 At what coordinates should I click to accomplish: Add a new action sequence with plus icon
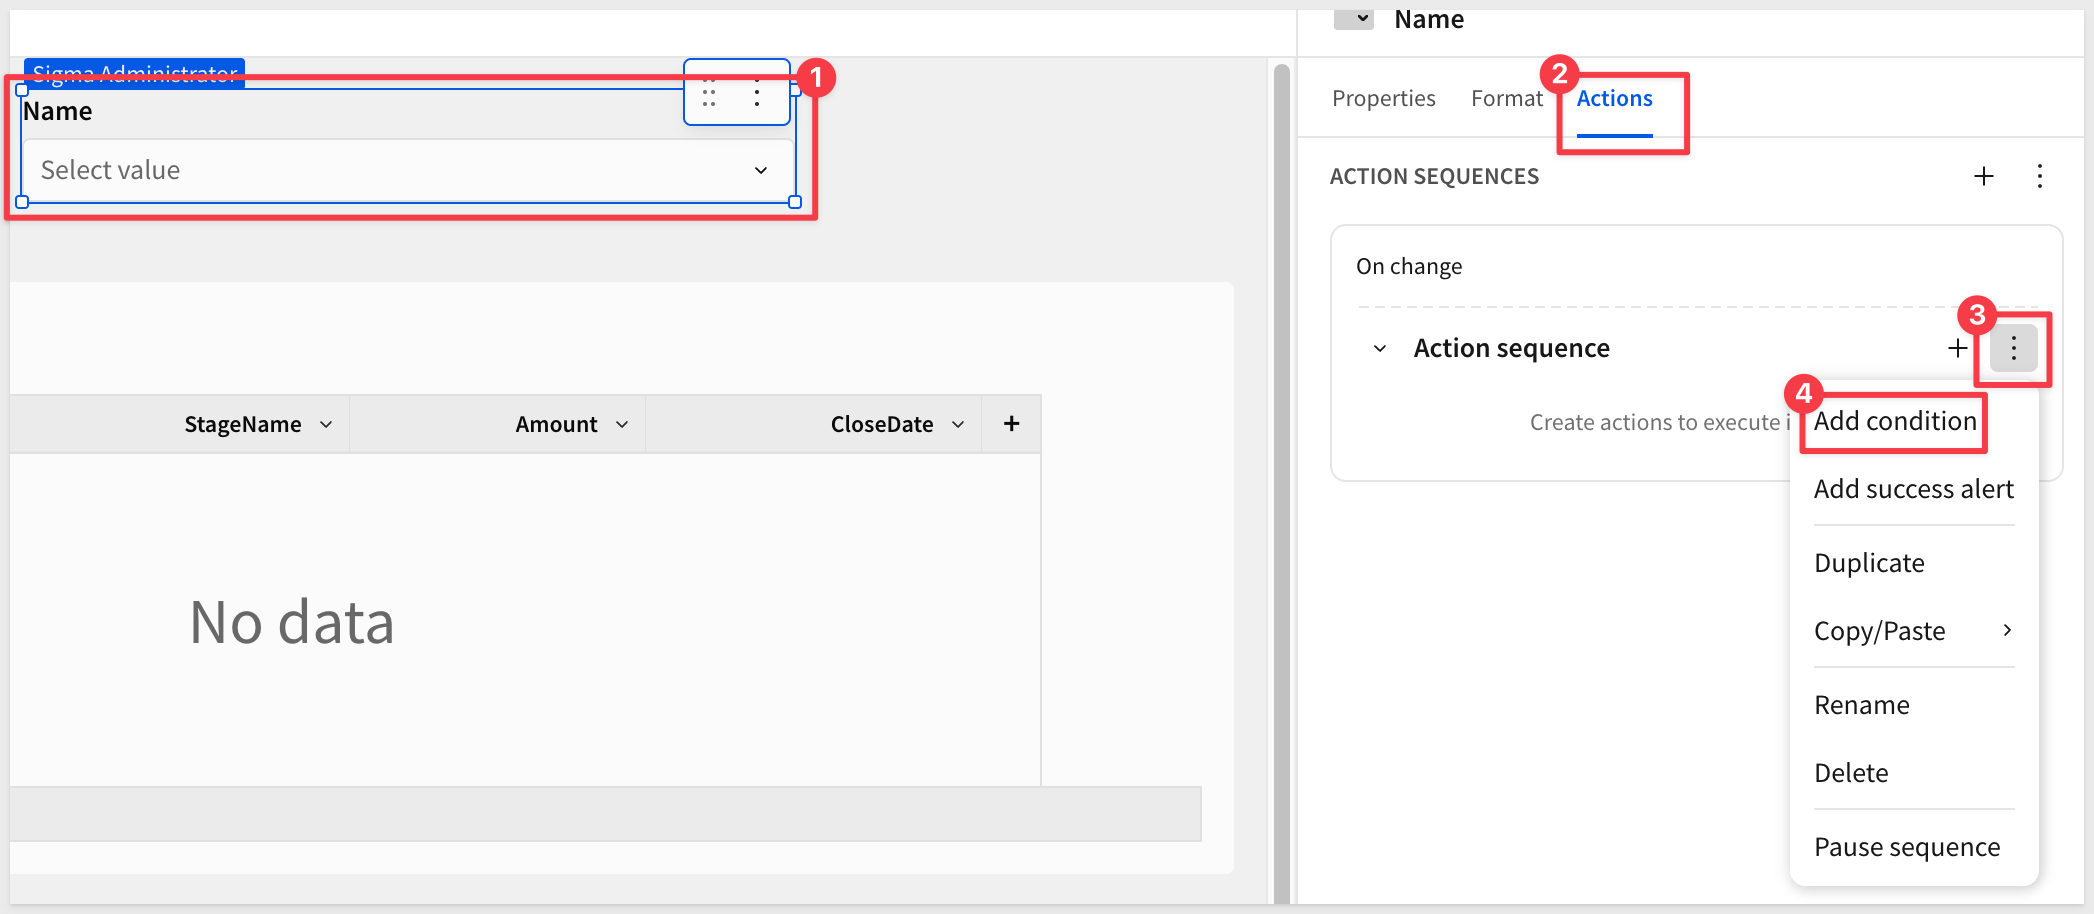coord(1983,177)
